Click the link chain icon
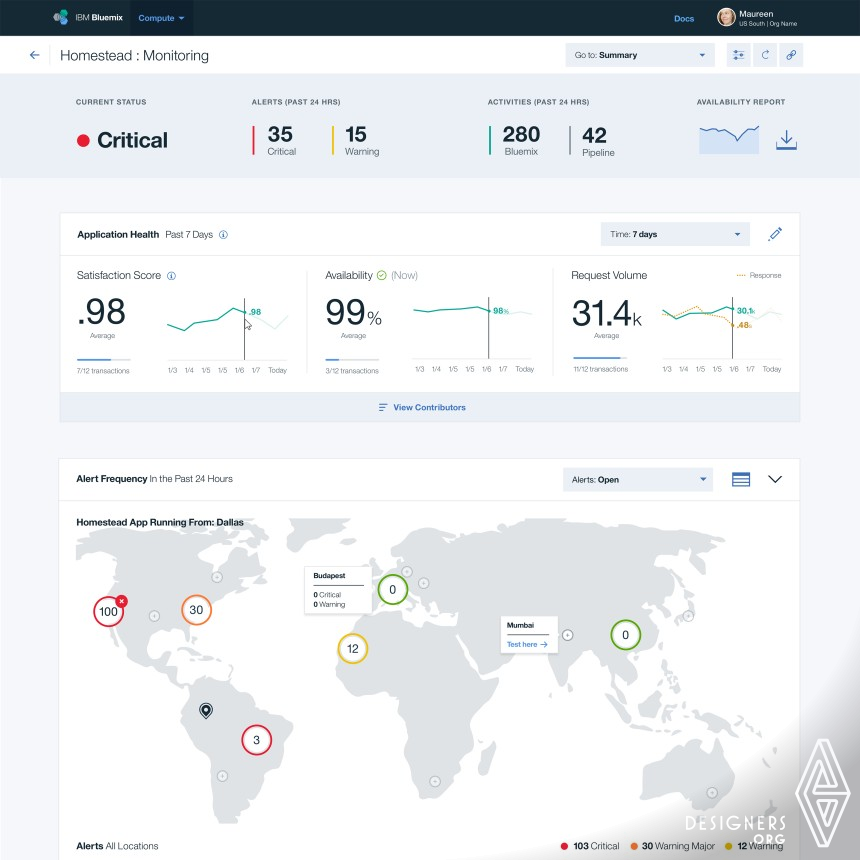The width and height of the screenshot is (860, 860). point(791,55)
